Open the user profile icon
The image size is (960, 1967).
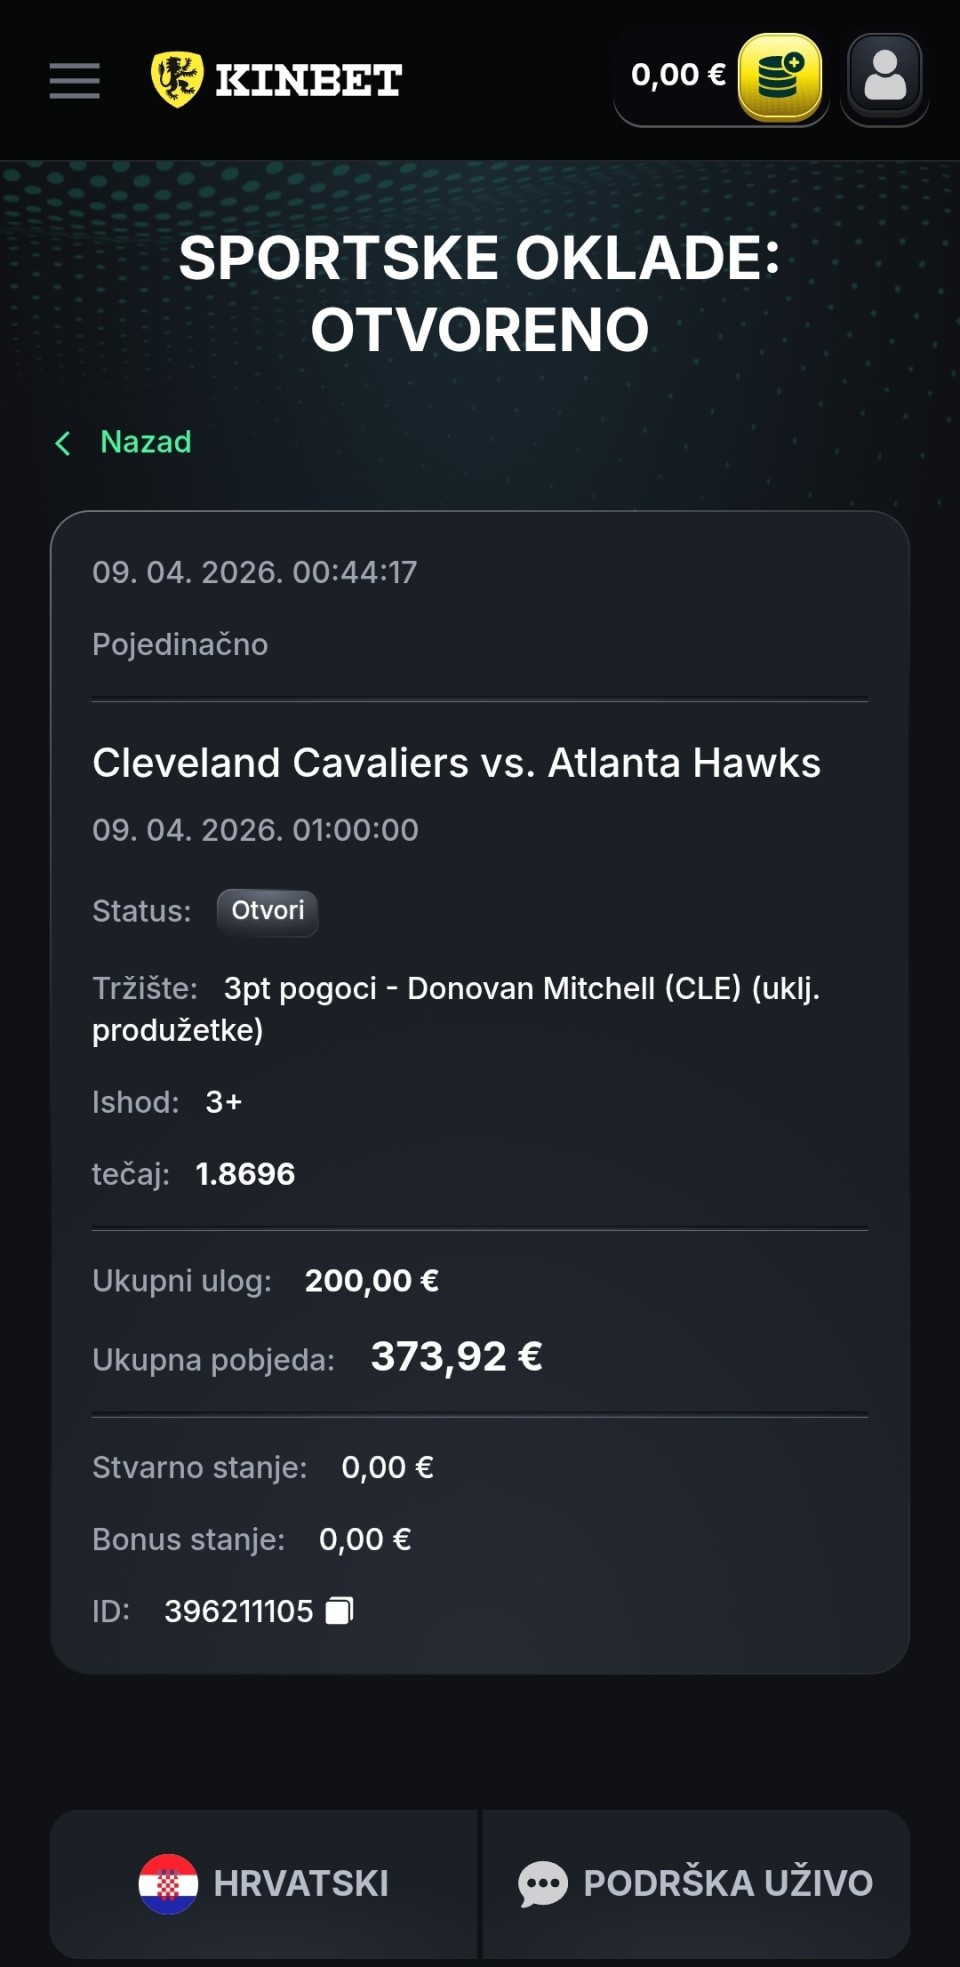[884, 77]
